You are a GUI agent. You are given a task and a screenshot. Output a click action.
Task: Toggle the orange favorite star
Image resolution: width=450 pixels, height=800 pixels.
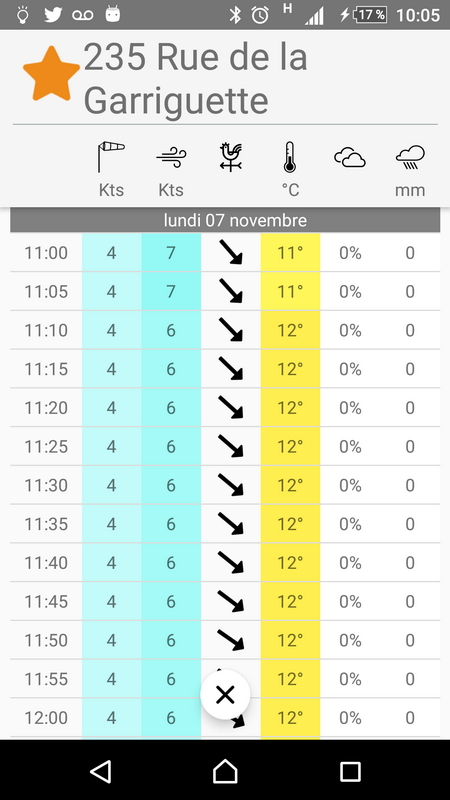point(52,73)
